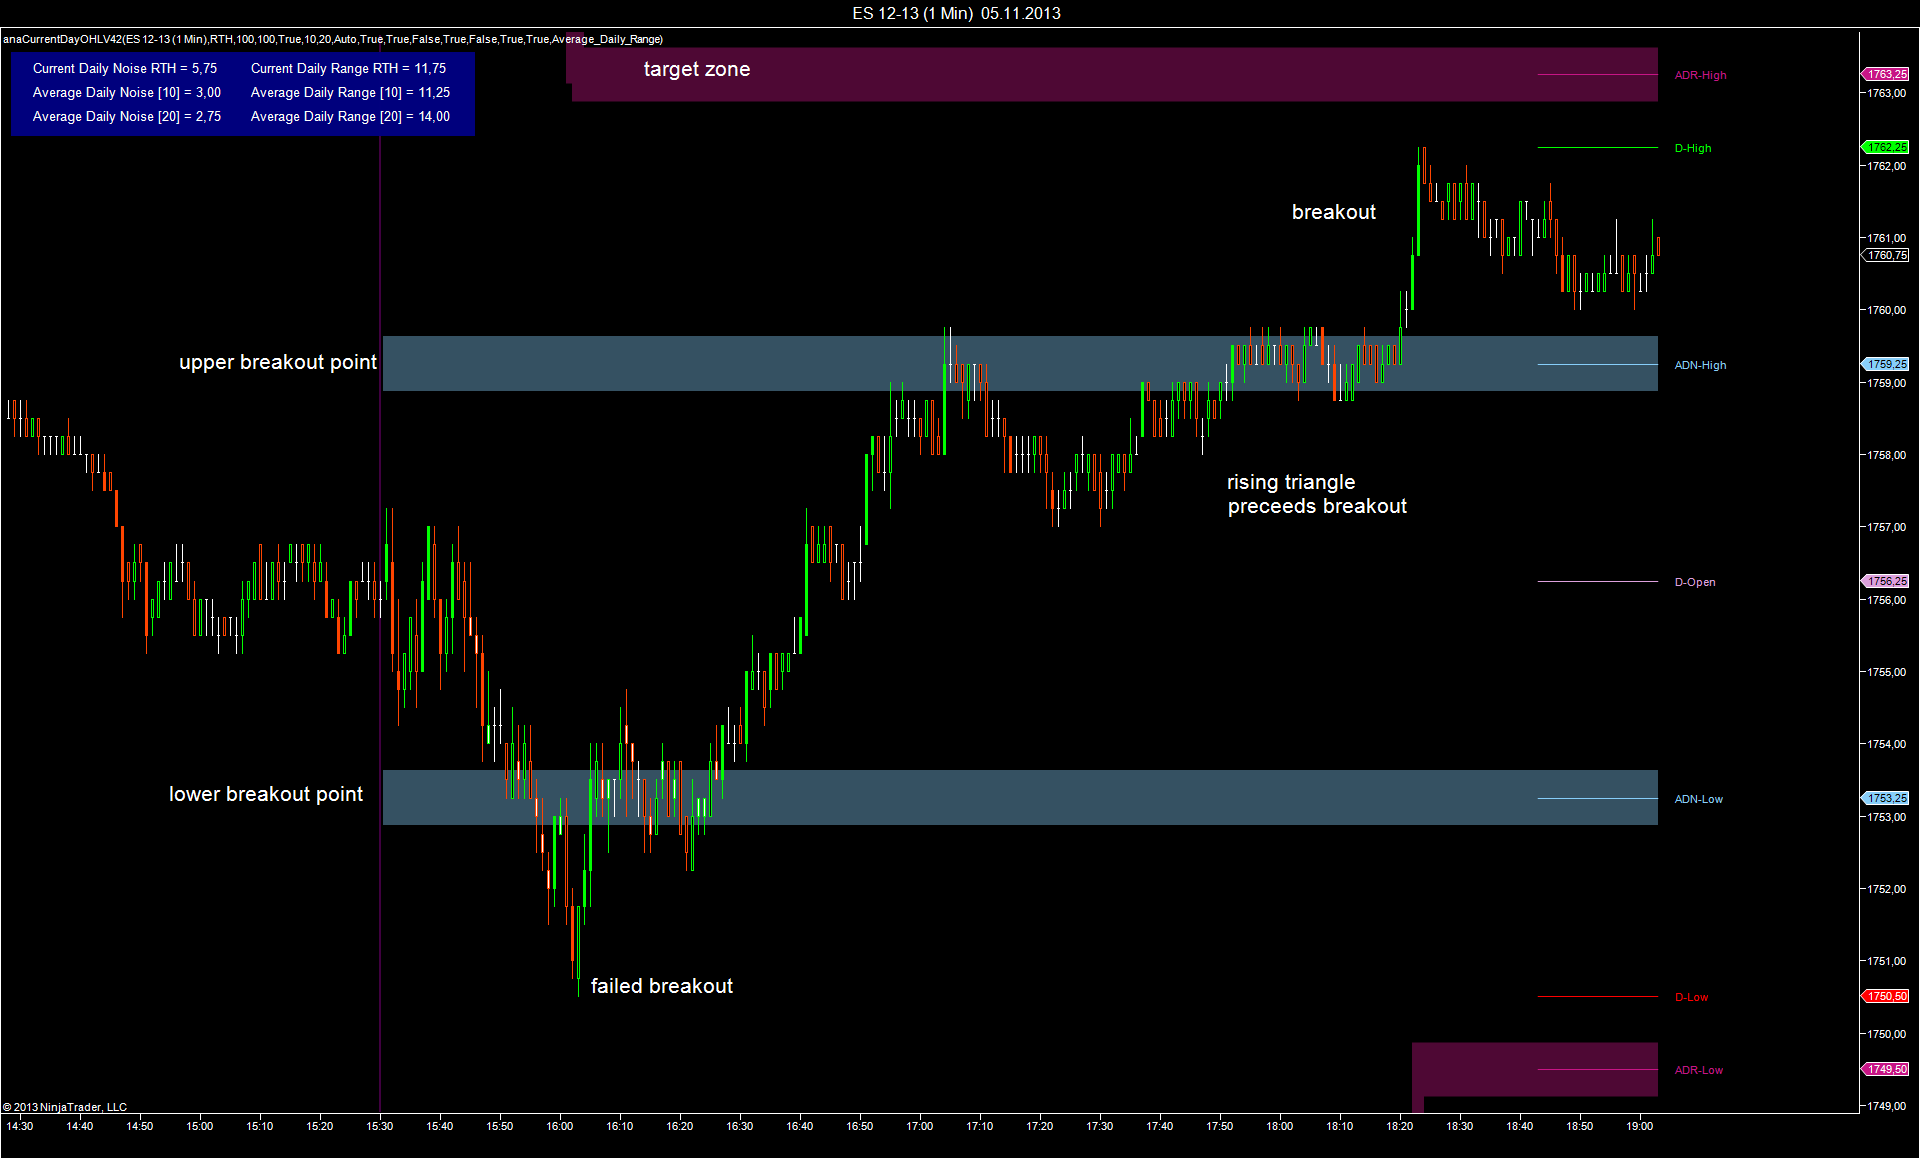Image resolution: width=1920 pixels, height=1159 pixels.
Task: Select the anaCurrentDayOHLV42 indicator label
Action: (x=333, y=39)
